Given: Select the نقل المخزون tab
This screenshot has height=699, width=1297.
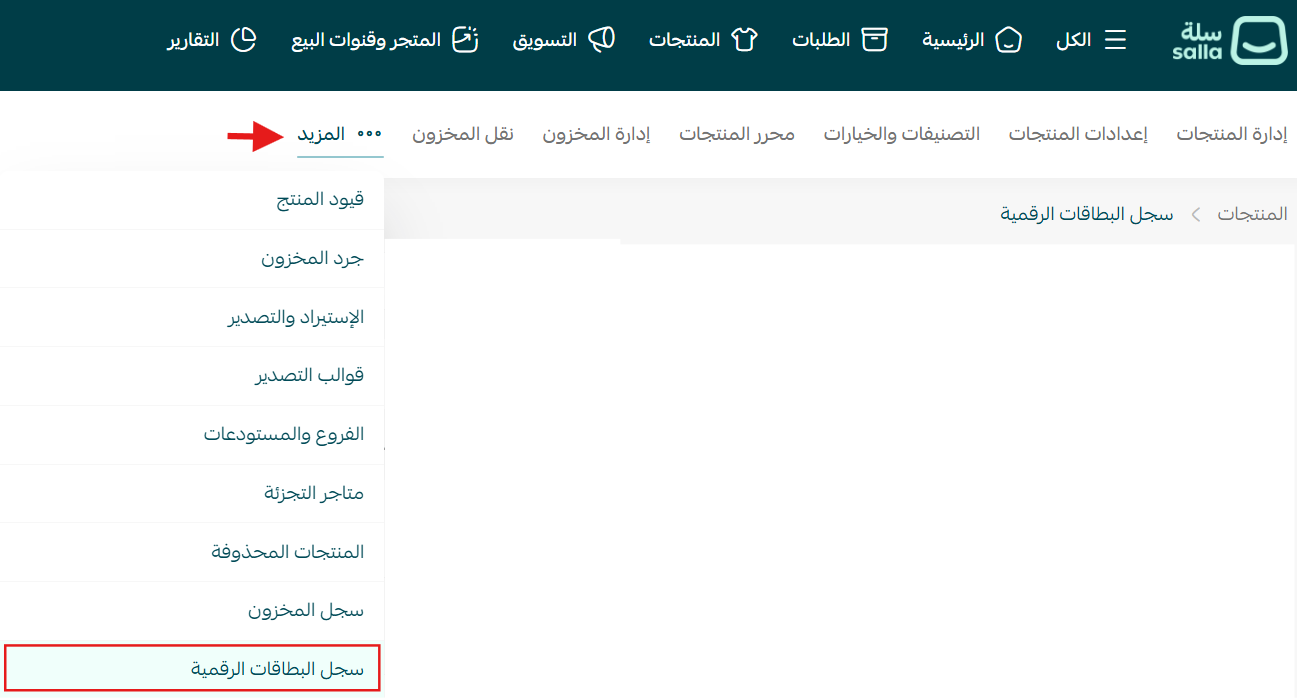Looking at the screenshot, I should pyautogui.click(x=463, y=132).
